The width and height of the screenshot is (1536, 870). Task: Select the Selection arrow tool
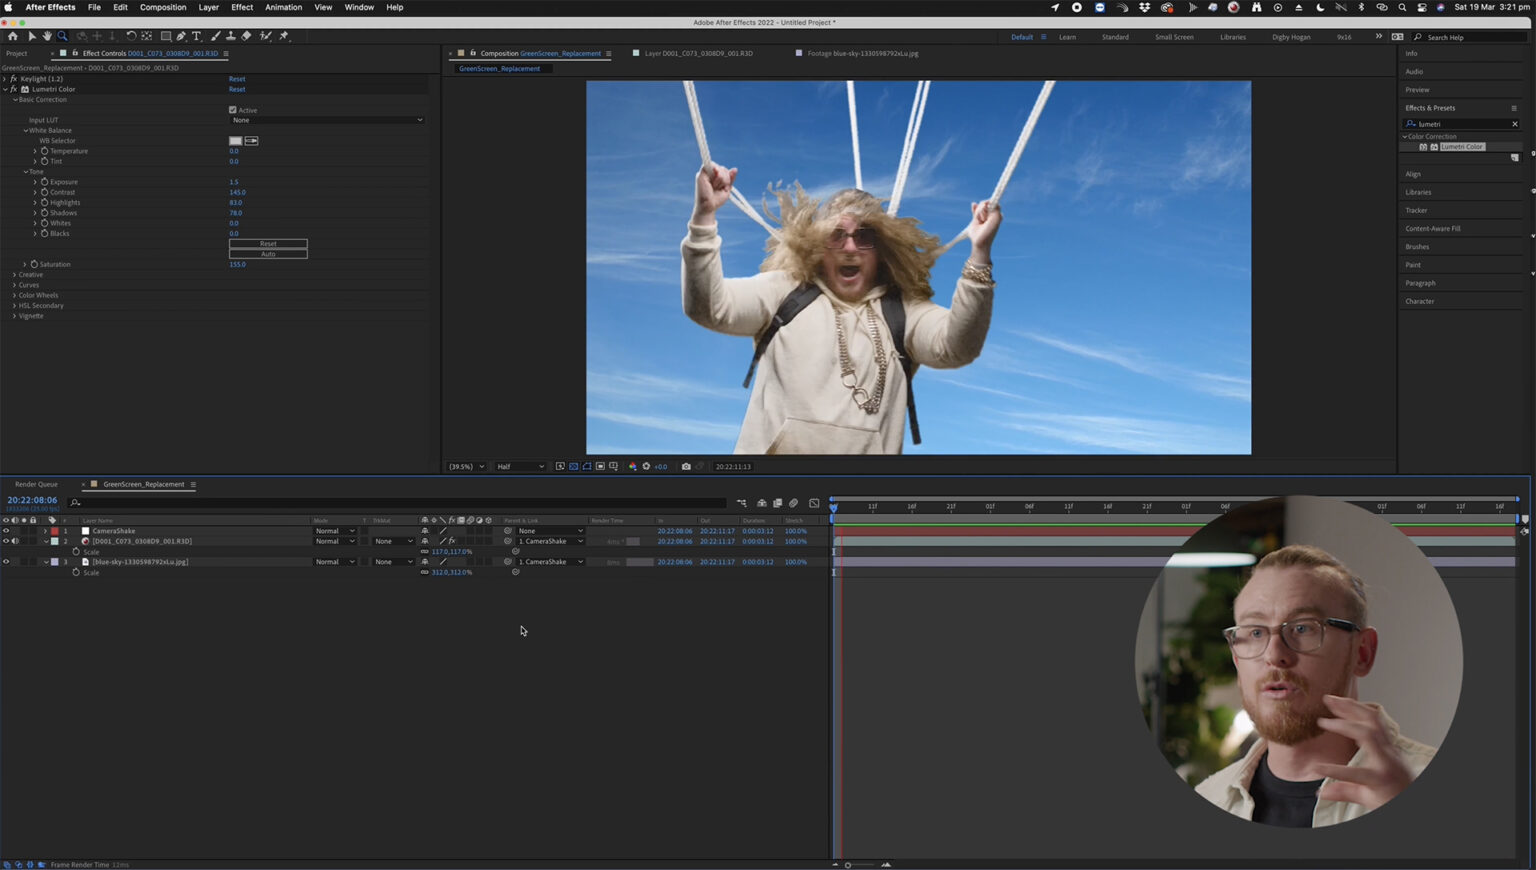32,36
